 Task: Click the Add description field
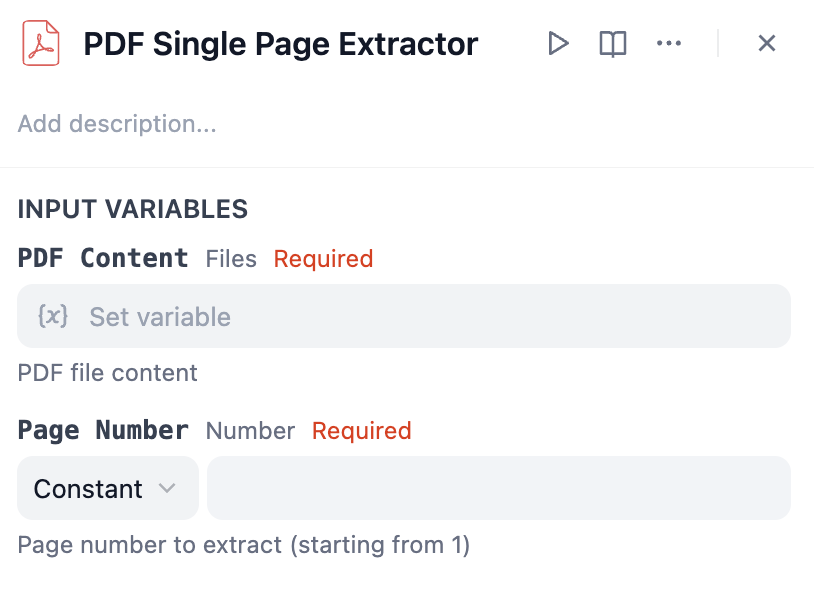[x=117, y=124]
